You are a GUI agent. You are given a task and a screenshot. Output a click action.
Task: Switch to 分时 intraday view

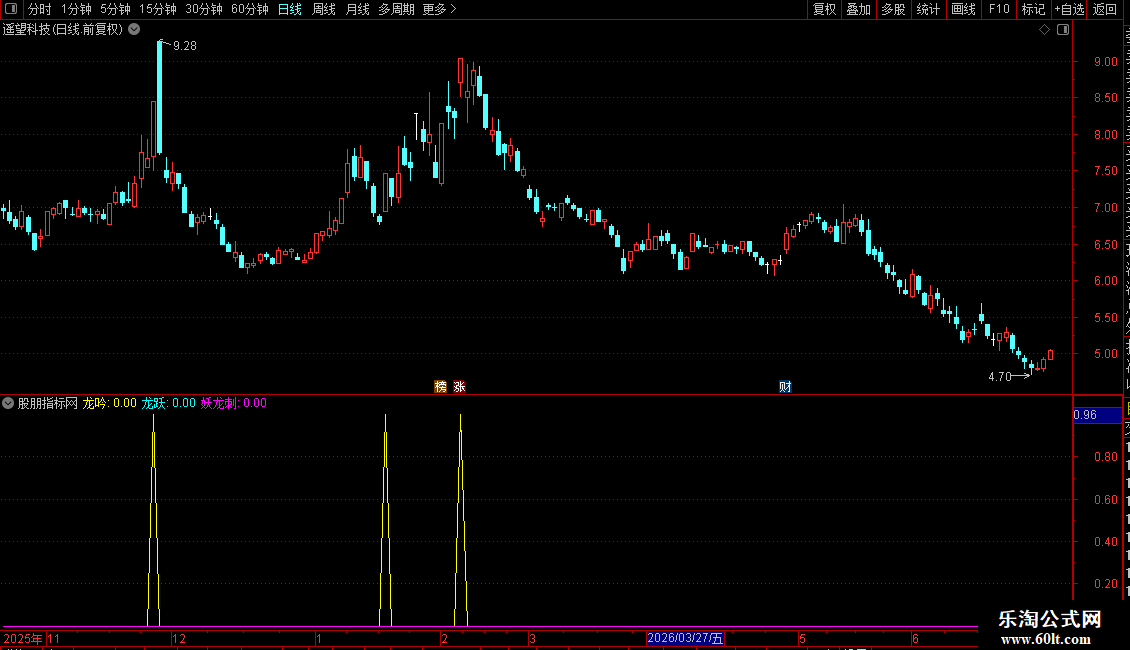(x=40, y=9)
